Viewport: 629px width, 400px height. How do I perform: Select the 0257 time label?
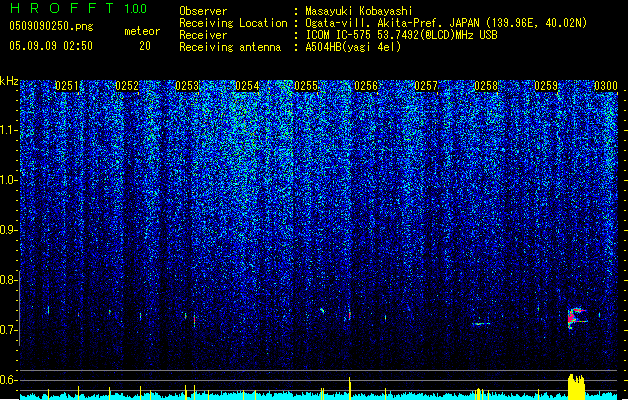tap(426, 86)
